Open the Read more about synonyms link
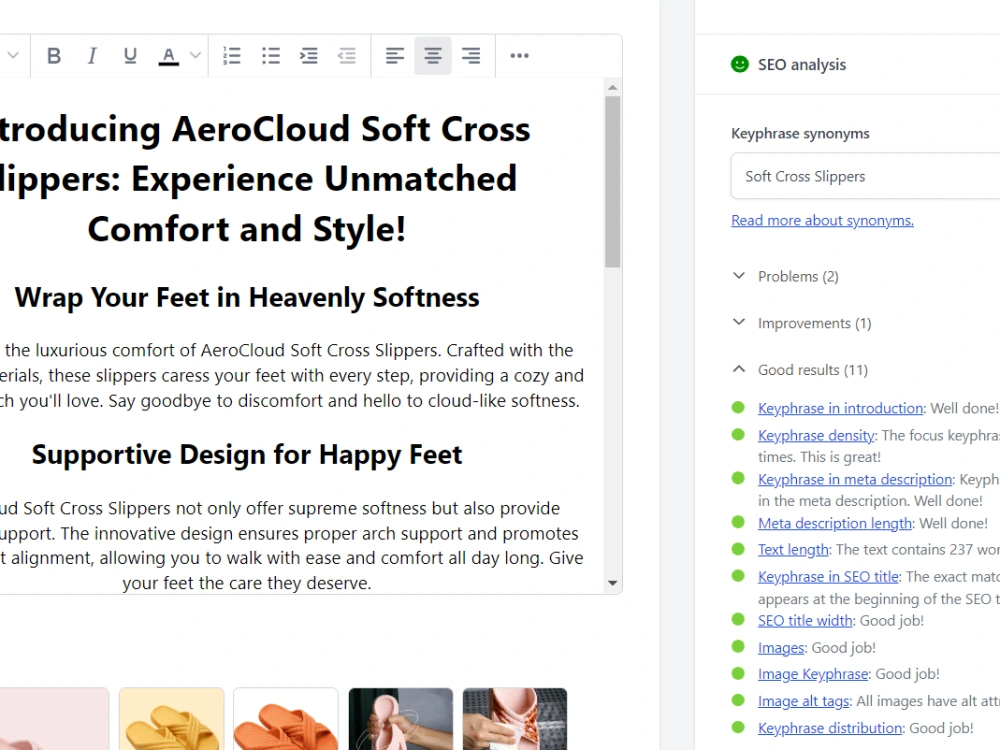 pyautogui.click(x=822, y=221)
